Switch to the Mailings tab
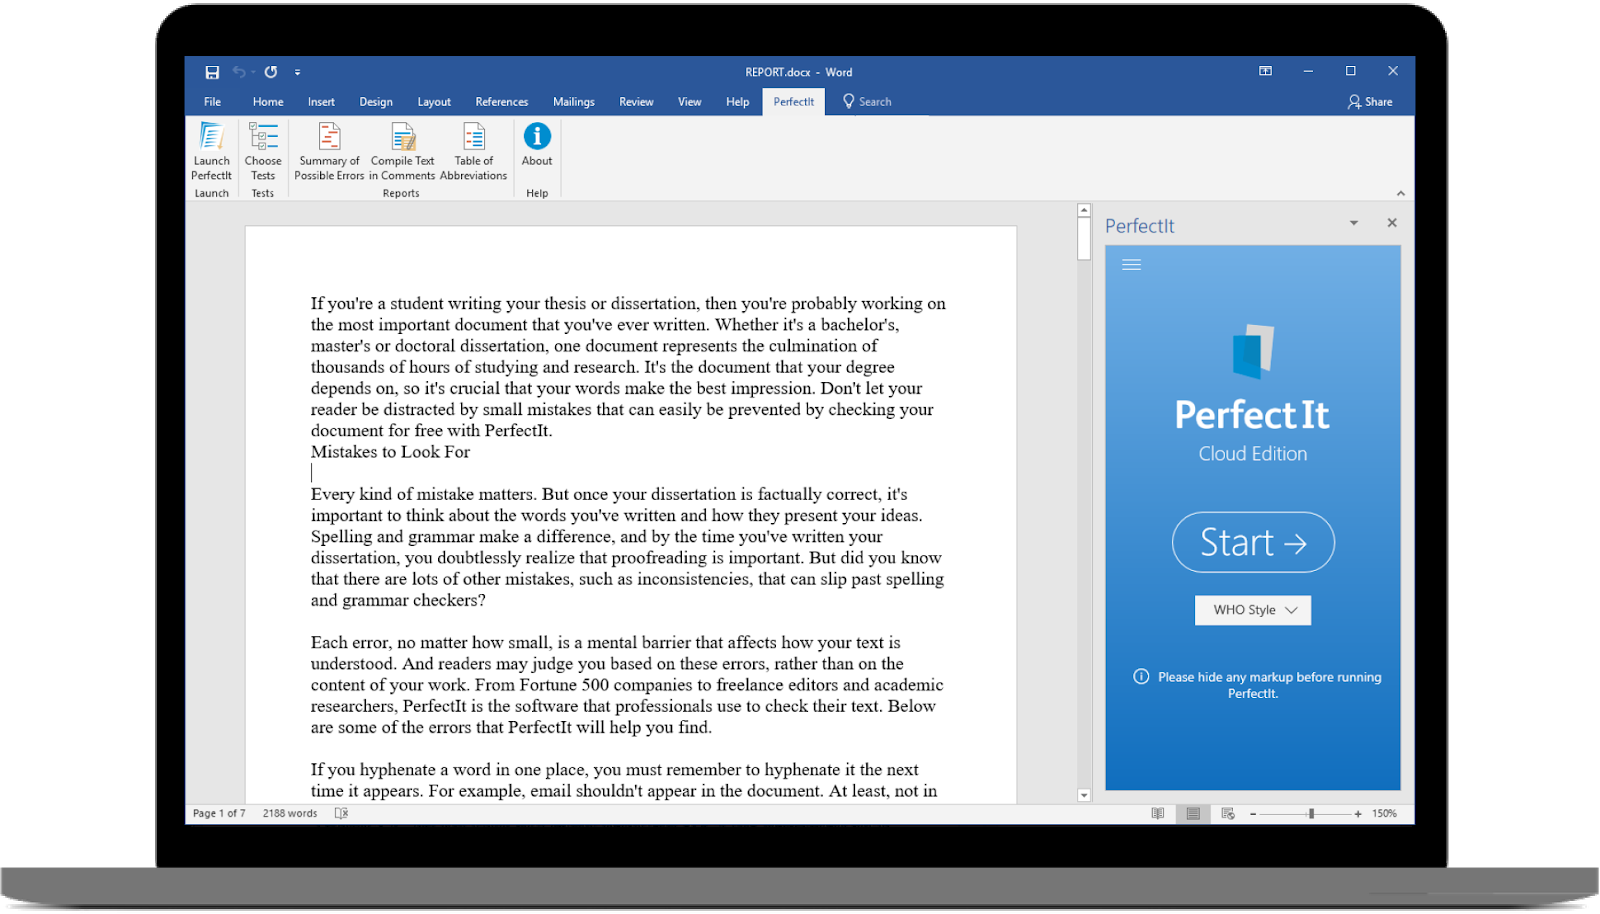This screenshot has width=1600, height=914. click(574, 102)
